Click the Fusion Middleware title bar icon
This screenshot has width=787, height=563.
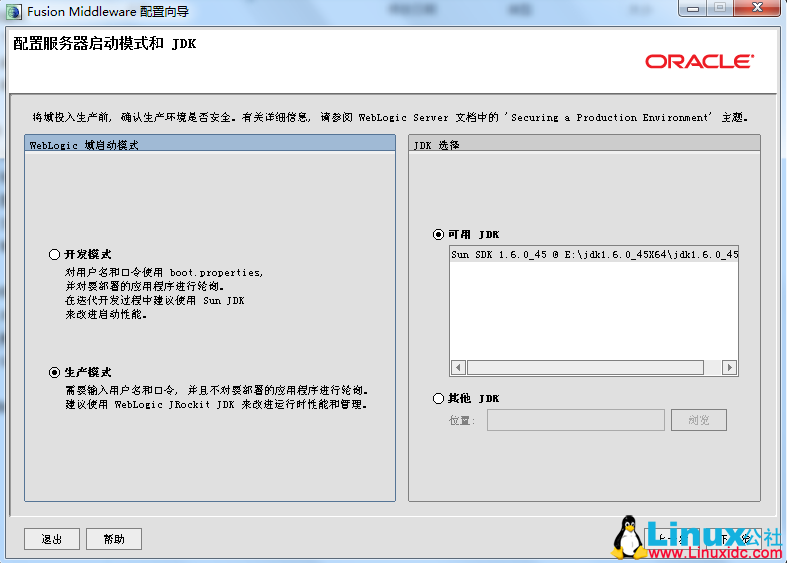[14, 12]
